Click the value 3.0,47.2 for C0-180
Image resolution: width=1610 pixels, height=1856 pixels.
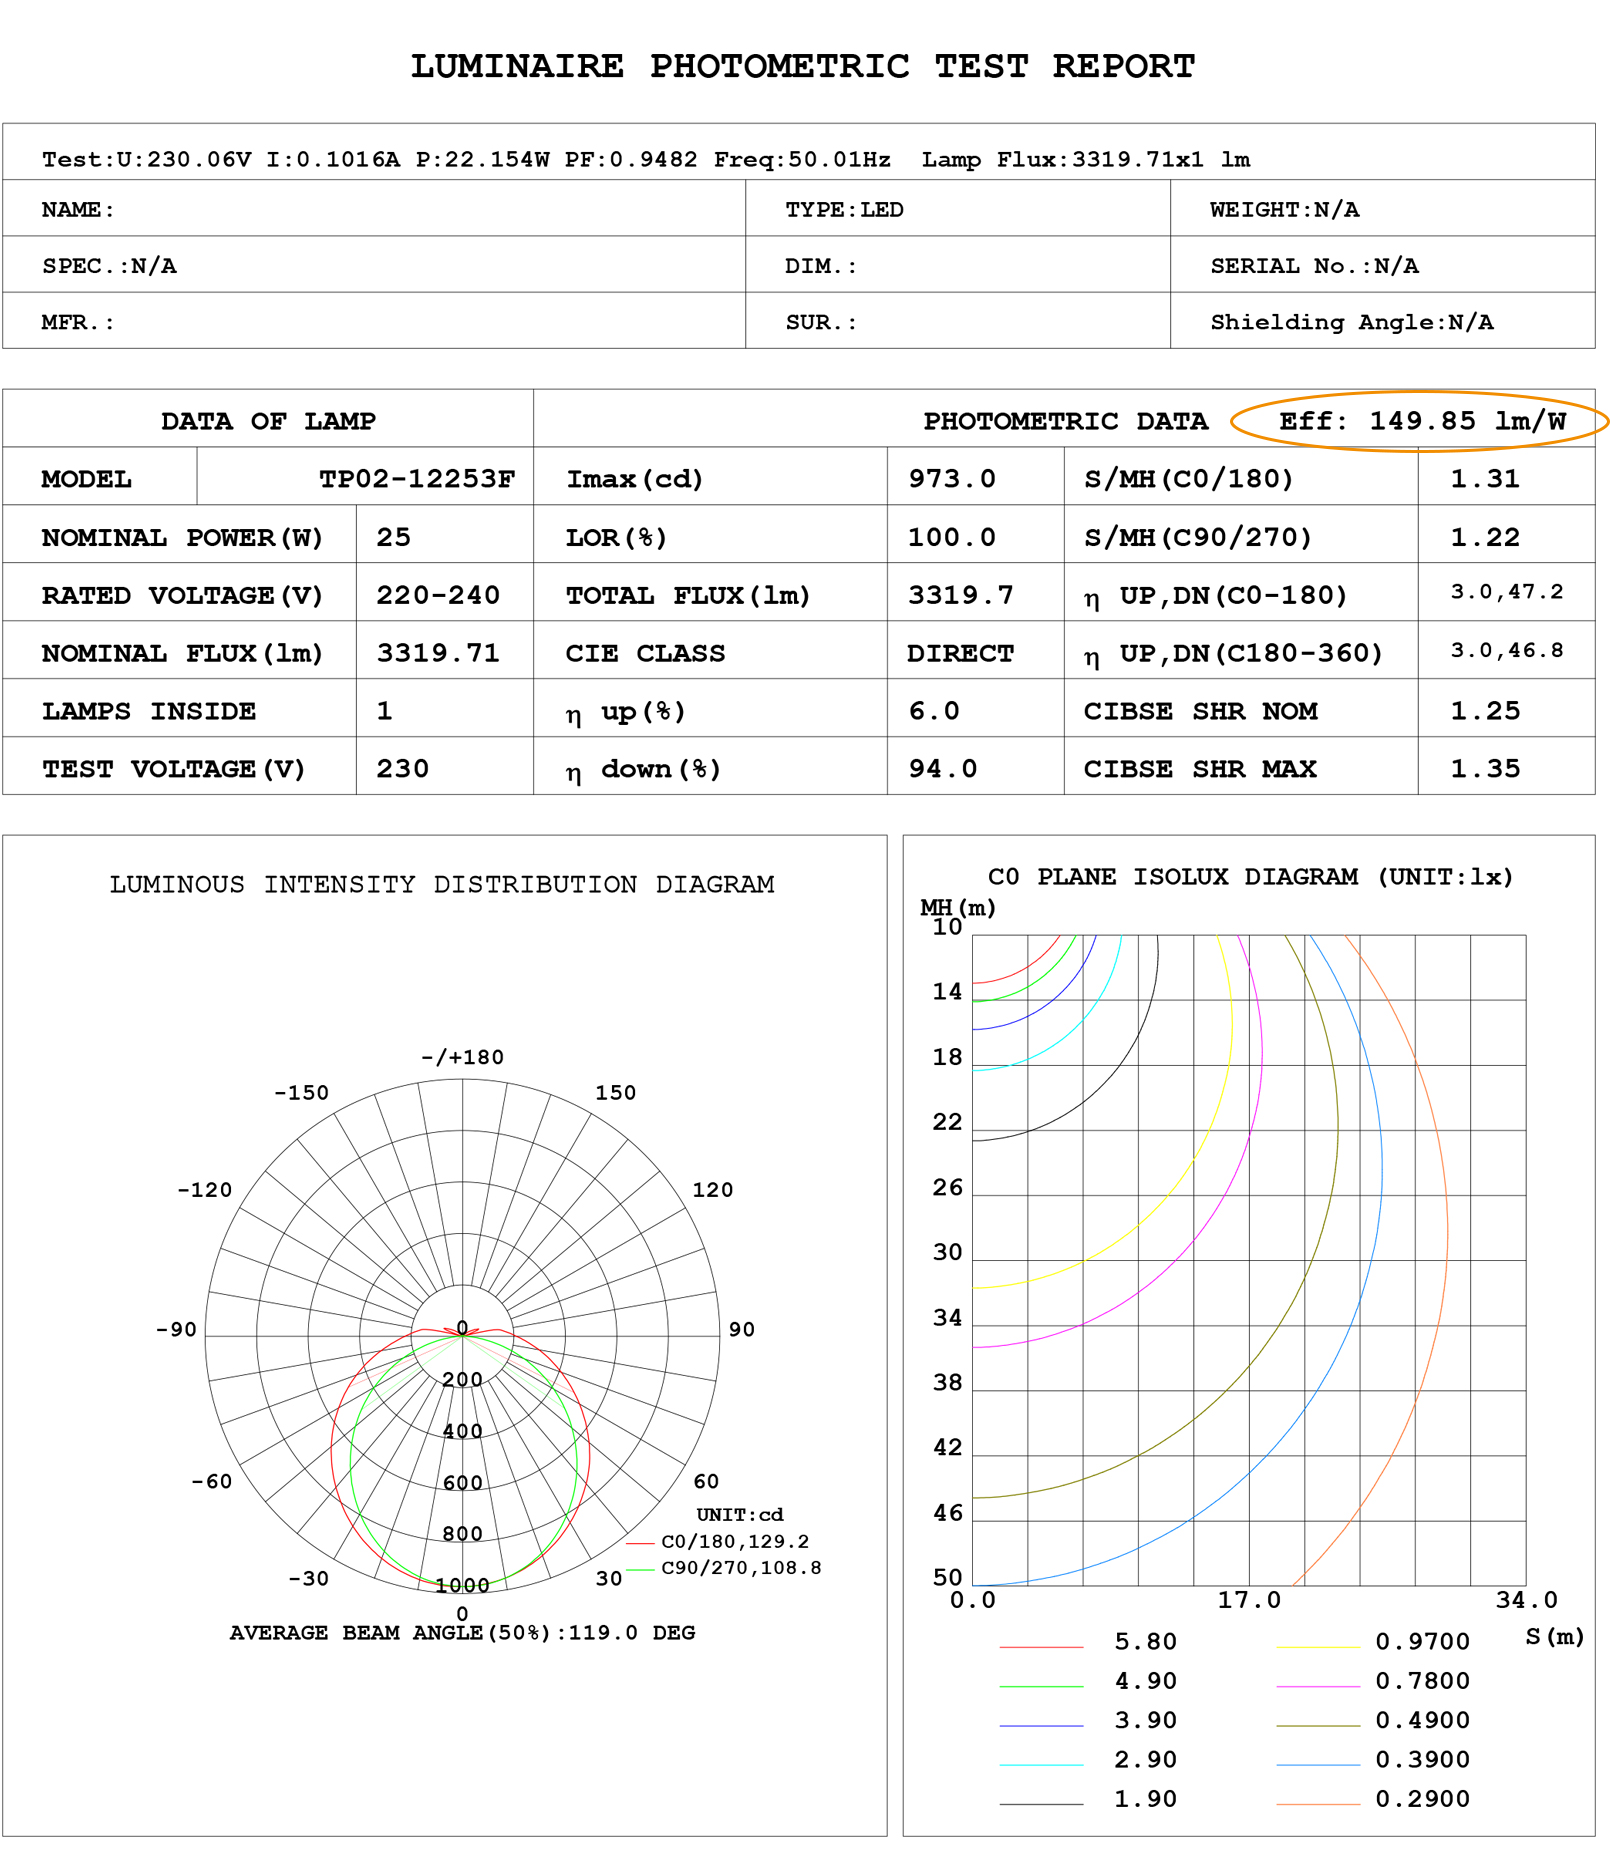(x=1507, y=592)
